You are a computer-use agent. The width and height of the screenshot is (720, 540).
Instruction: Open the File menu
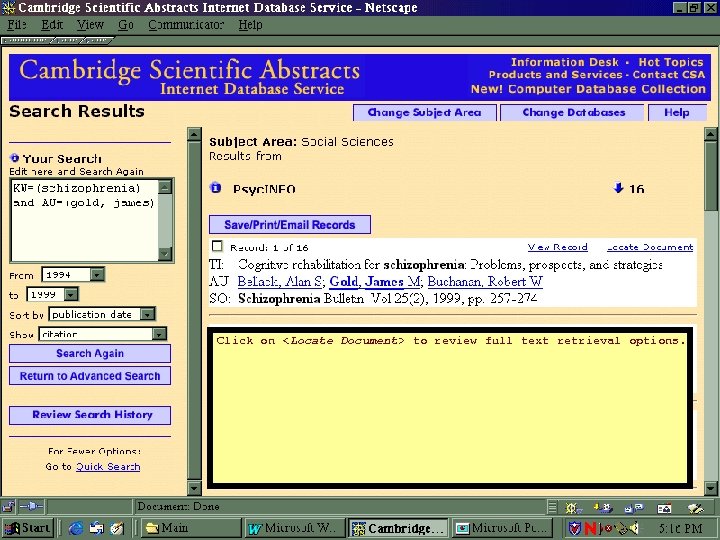(17, 25)
